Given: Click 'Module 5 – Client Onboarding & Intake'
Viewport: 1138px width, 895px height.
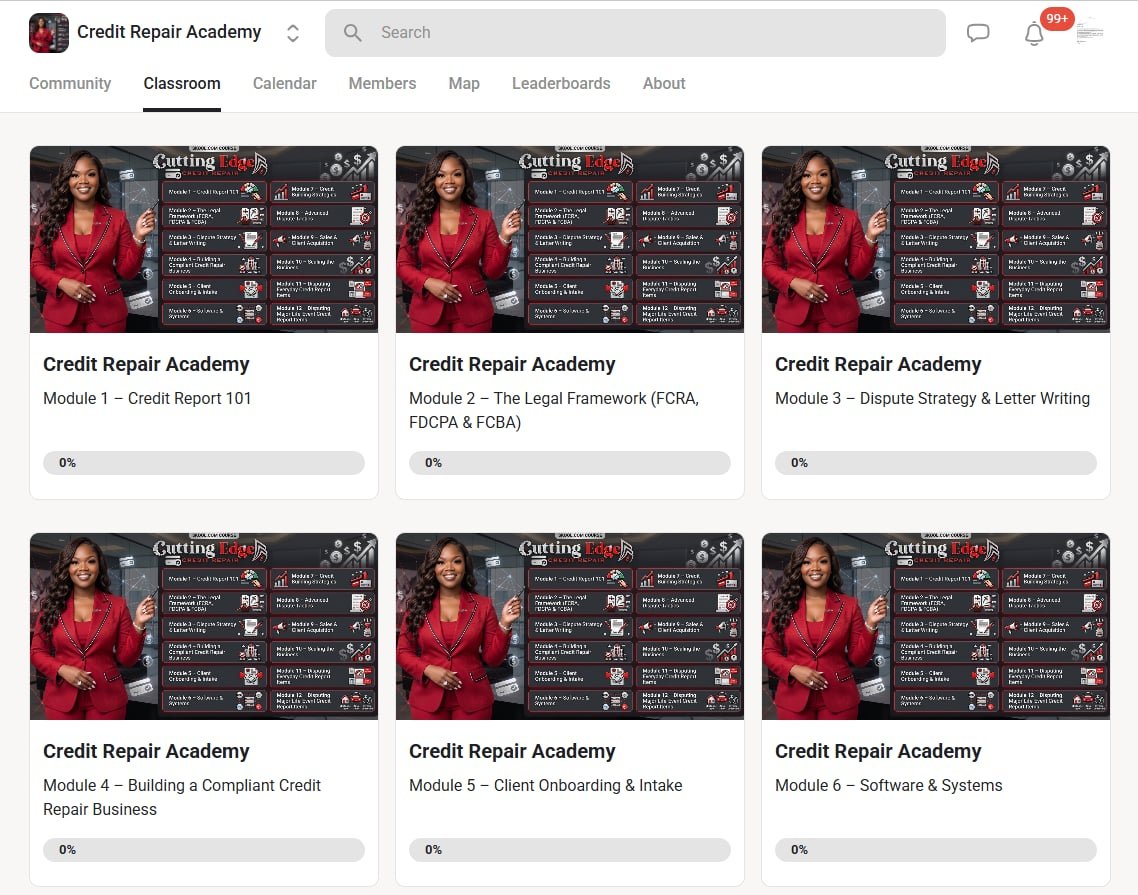Looking at the screenshot, I should pos(546,785).
